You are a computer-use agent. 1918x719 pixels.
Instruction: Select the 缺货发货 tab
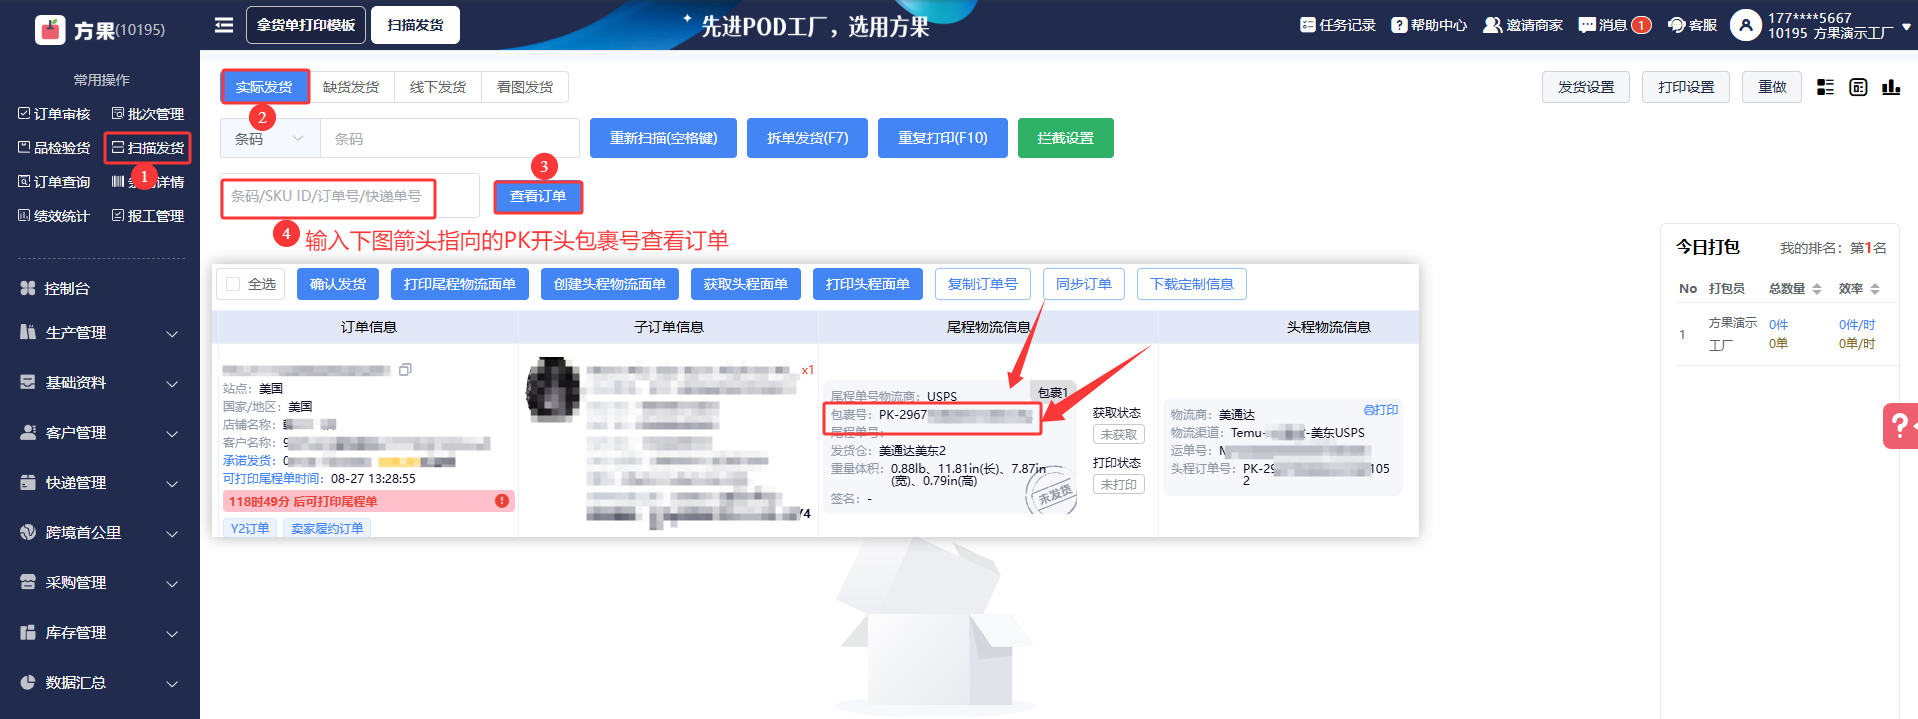[351, 87]
